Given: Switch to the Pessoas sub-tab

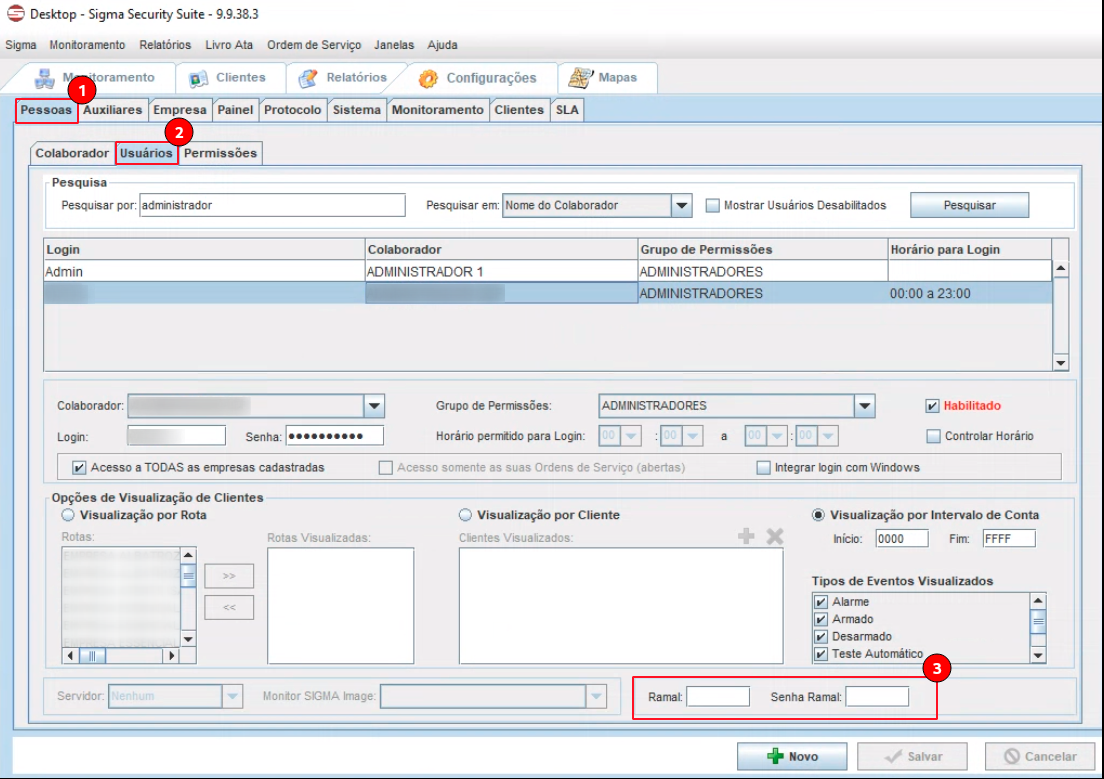Looking at the screenshot, I should pyautogui.click(x=46, y=110).
